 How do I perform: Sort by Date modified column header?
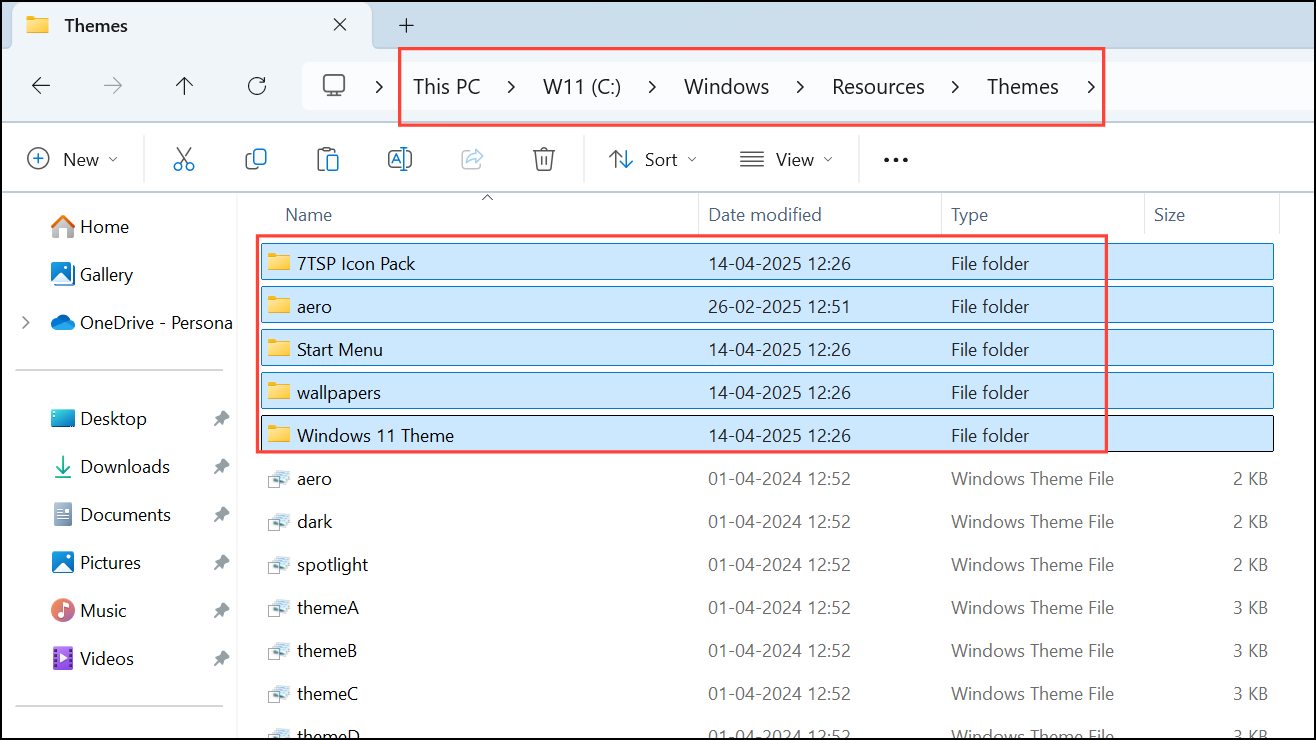click(765, 215)
